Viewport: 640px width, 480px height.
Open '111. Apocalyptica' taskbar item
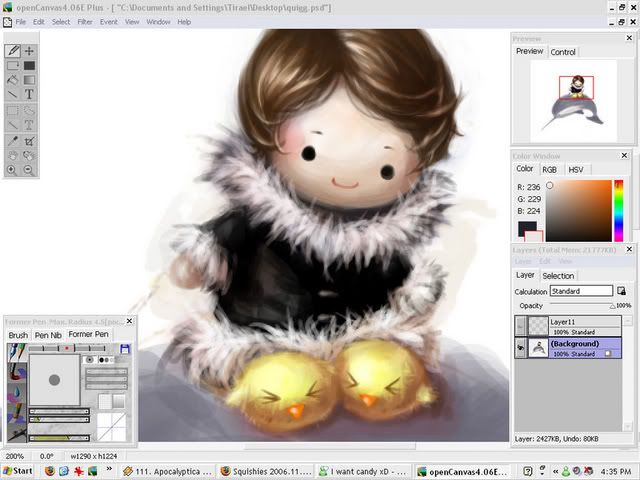(x=167, y=471)
